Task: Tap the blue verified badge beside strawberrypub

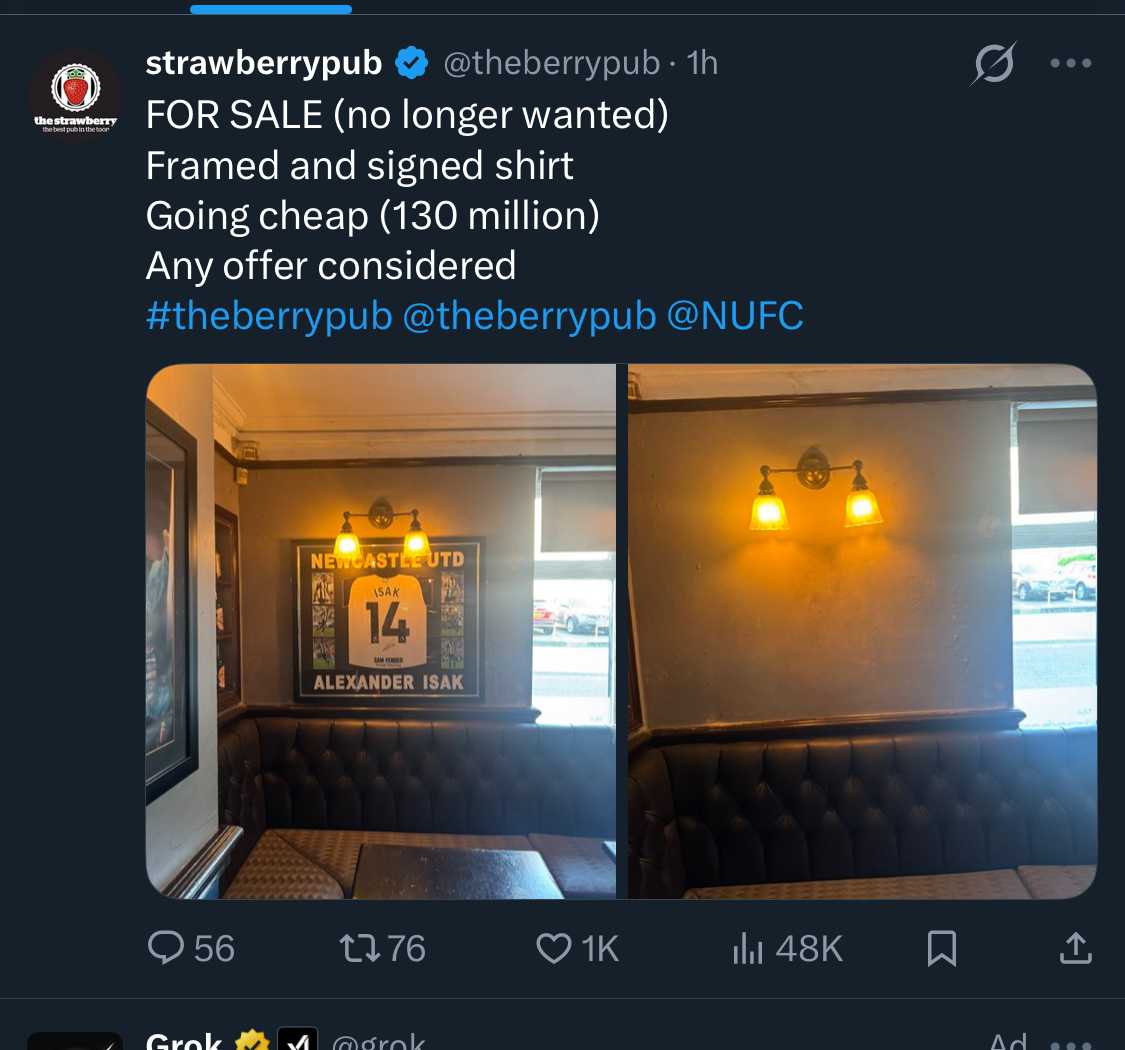Action: point(412,63)
